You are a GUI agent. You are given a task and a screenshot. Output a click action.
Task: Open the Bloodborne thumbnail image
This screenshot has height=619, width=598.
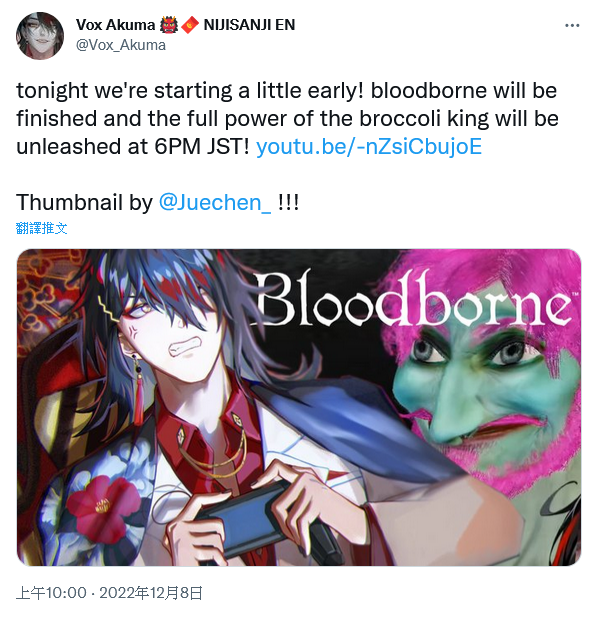pyautogui.click(x=299, y=407)
